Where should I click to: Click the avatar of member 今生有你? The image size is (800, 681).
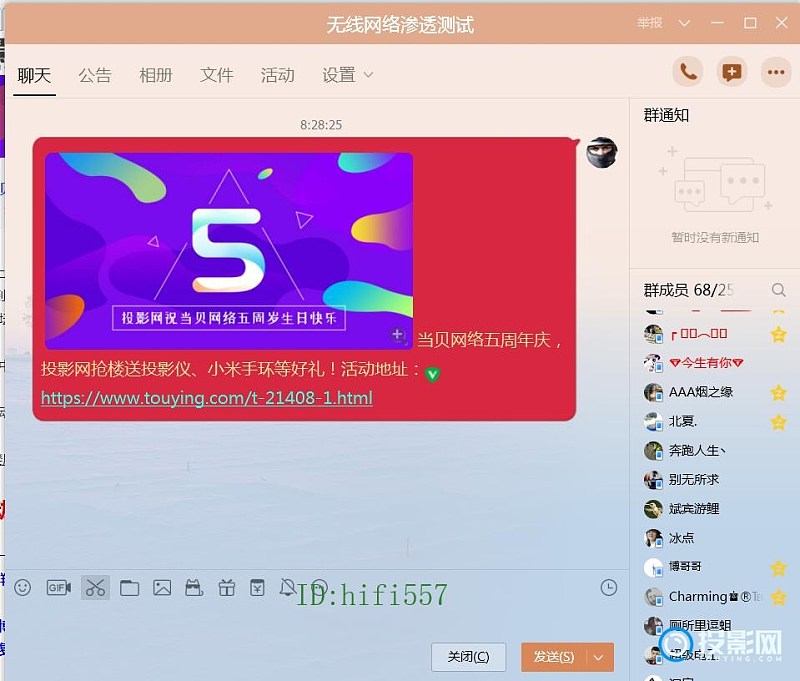[x=654, y=363]
